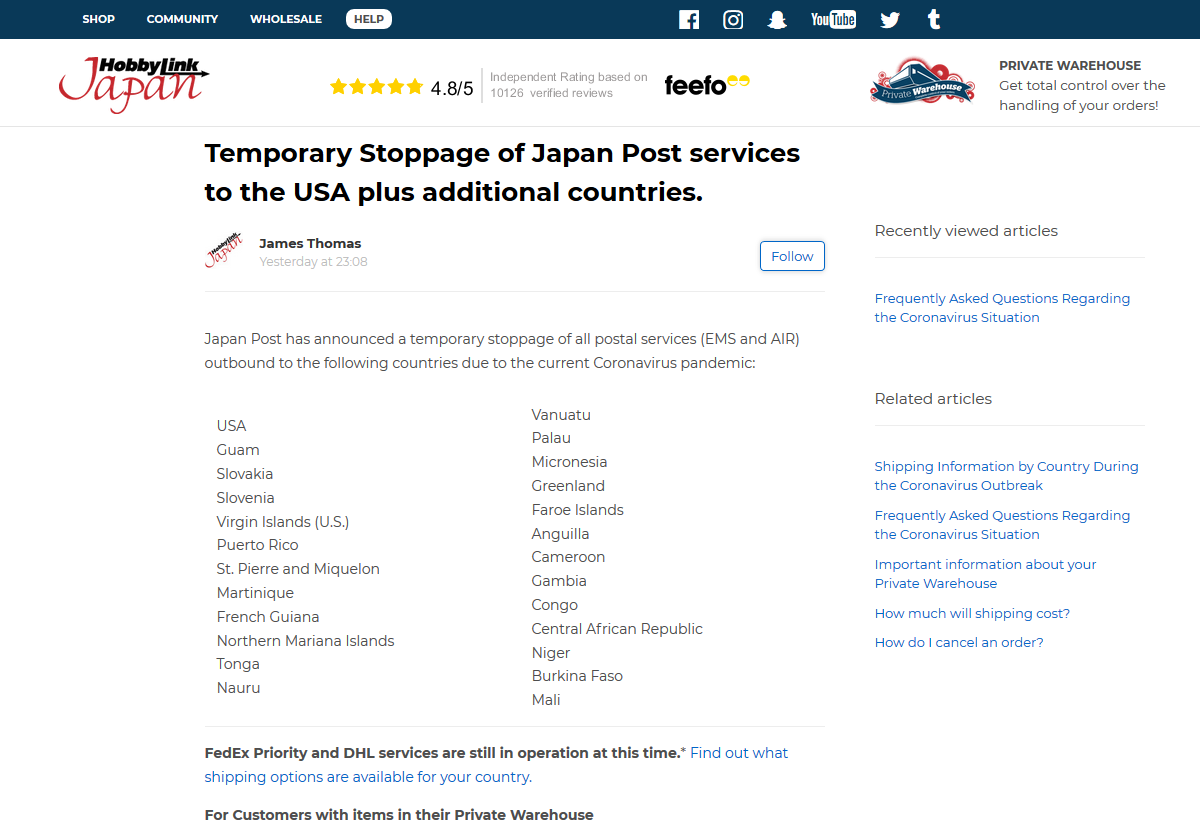Click French Guiana in the list

[x=268, y=617]
